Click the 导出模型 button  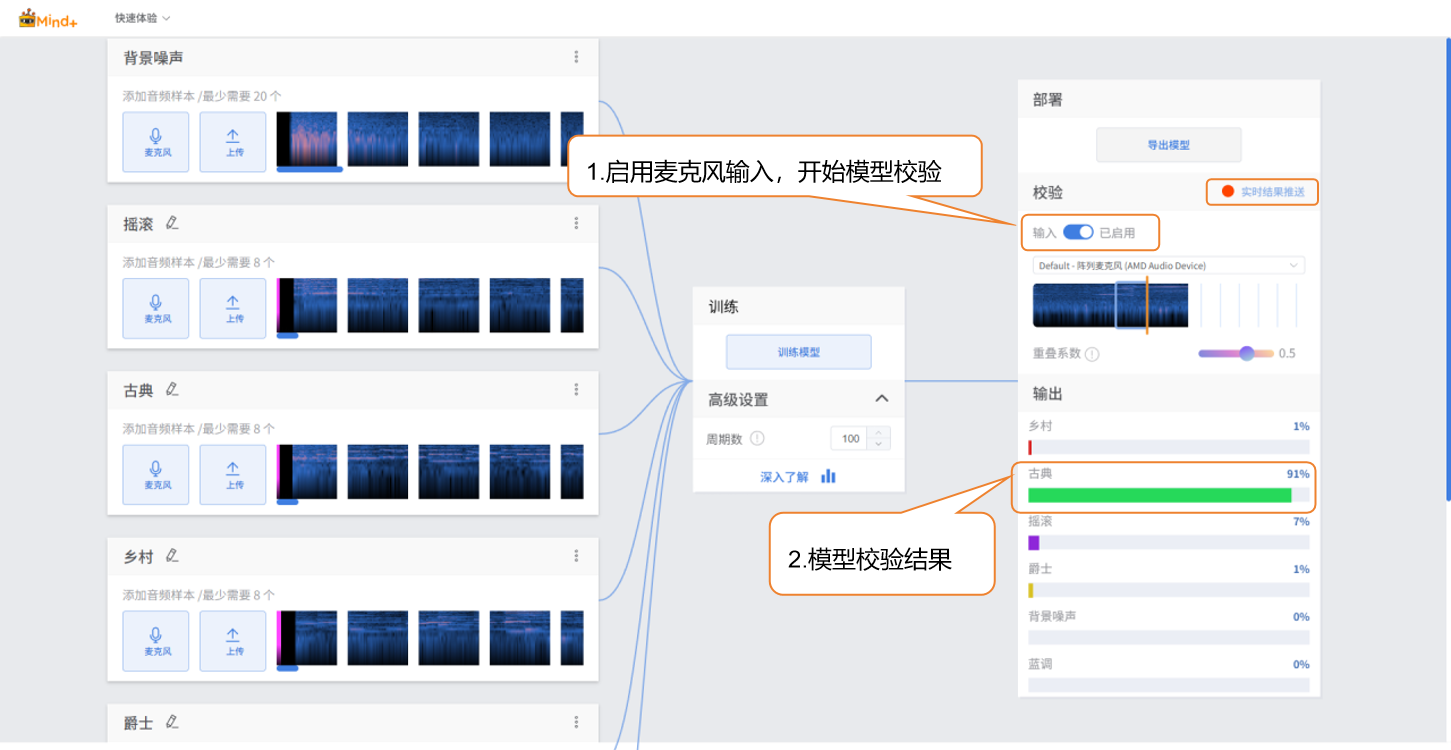[1168, 145]
